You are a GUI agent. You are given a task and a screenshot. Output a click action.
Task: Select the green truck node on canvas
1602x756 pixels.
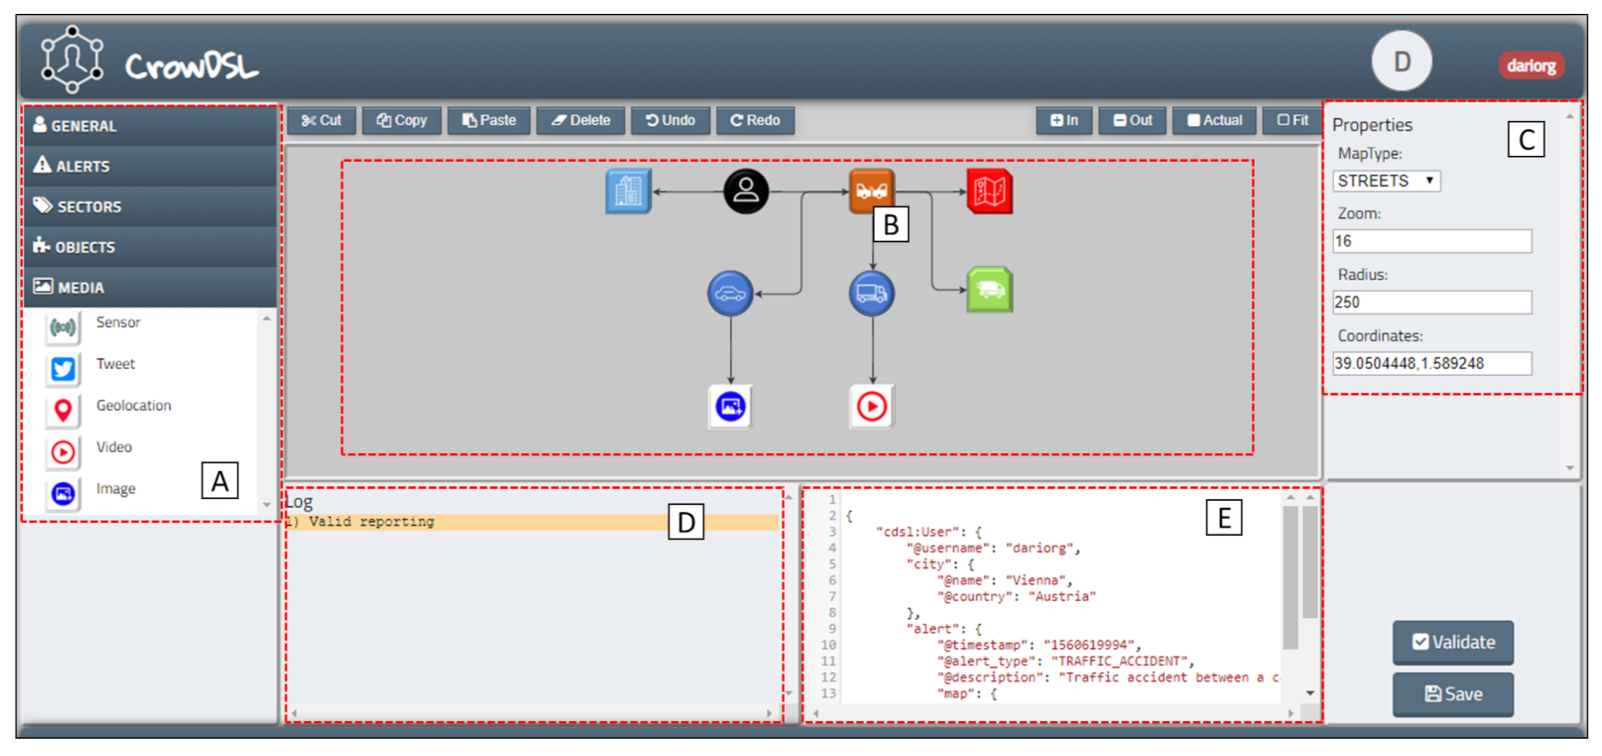(x=990, y=290)
